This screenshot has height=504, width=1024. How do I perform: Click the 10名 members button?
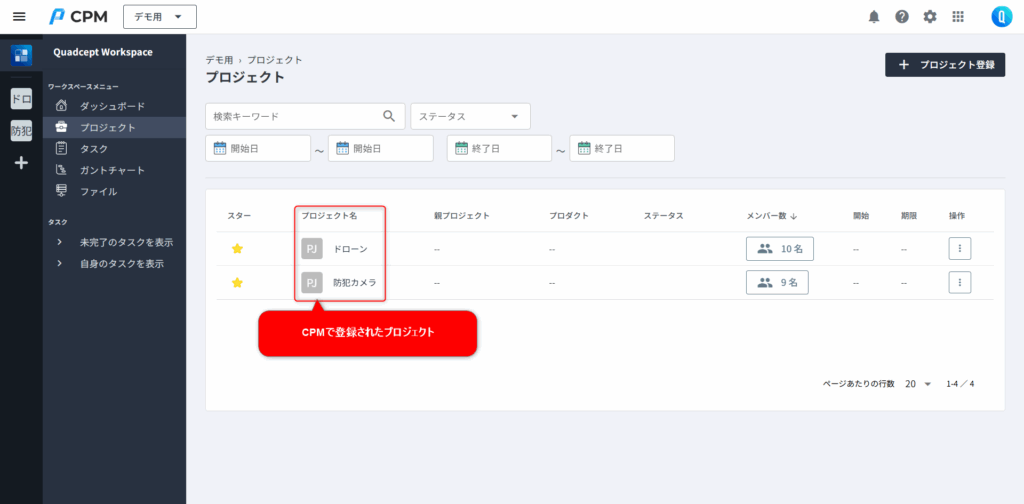tap(780, 249)
